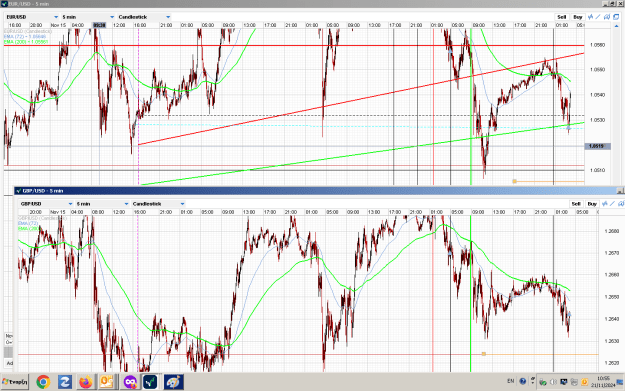Click orange media player tray icon
The width and height of the screenshot is (625, 391).
pos(584,382)
